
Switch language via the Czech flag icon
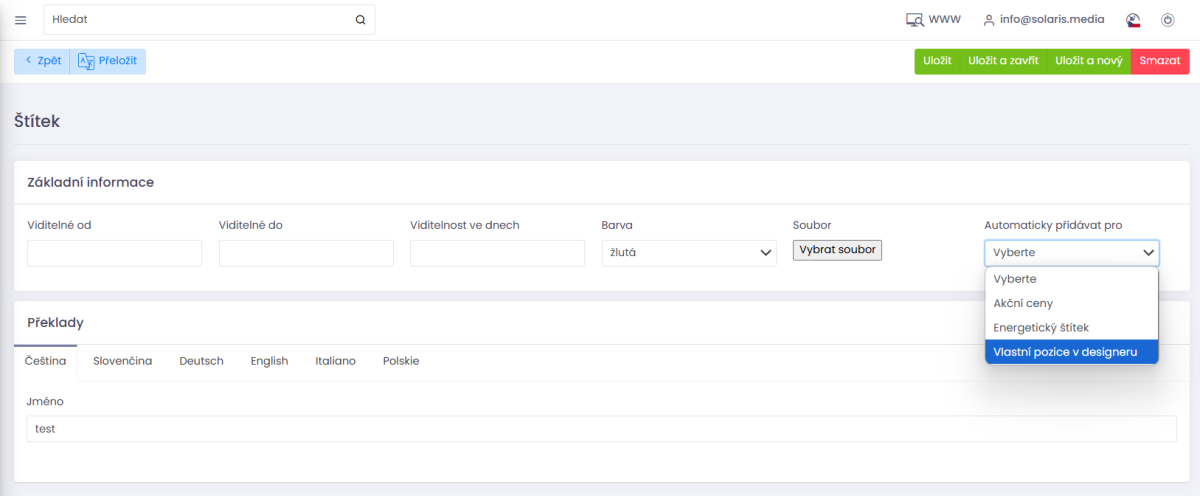[x=1133, y=19]
